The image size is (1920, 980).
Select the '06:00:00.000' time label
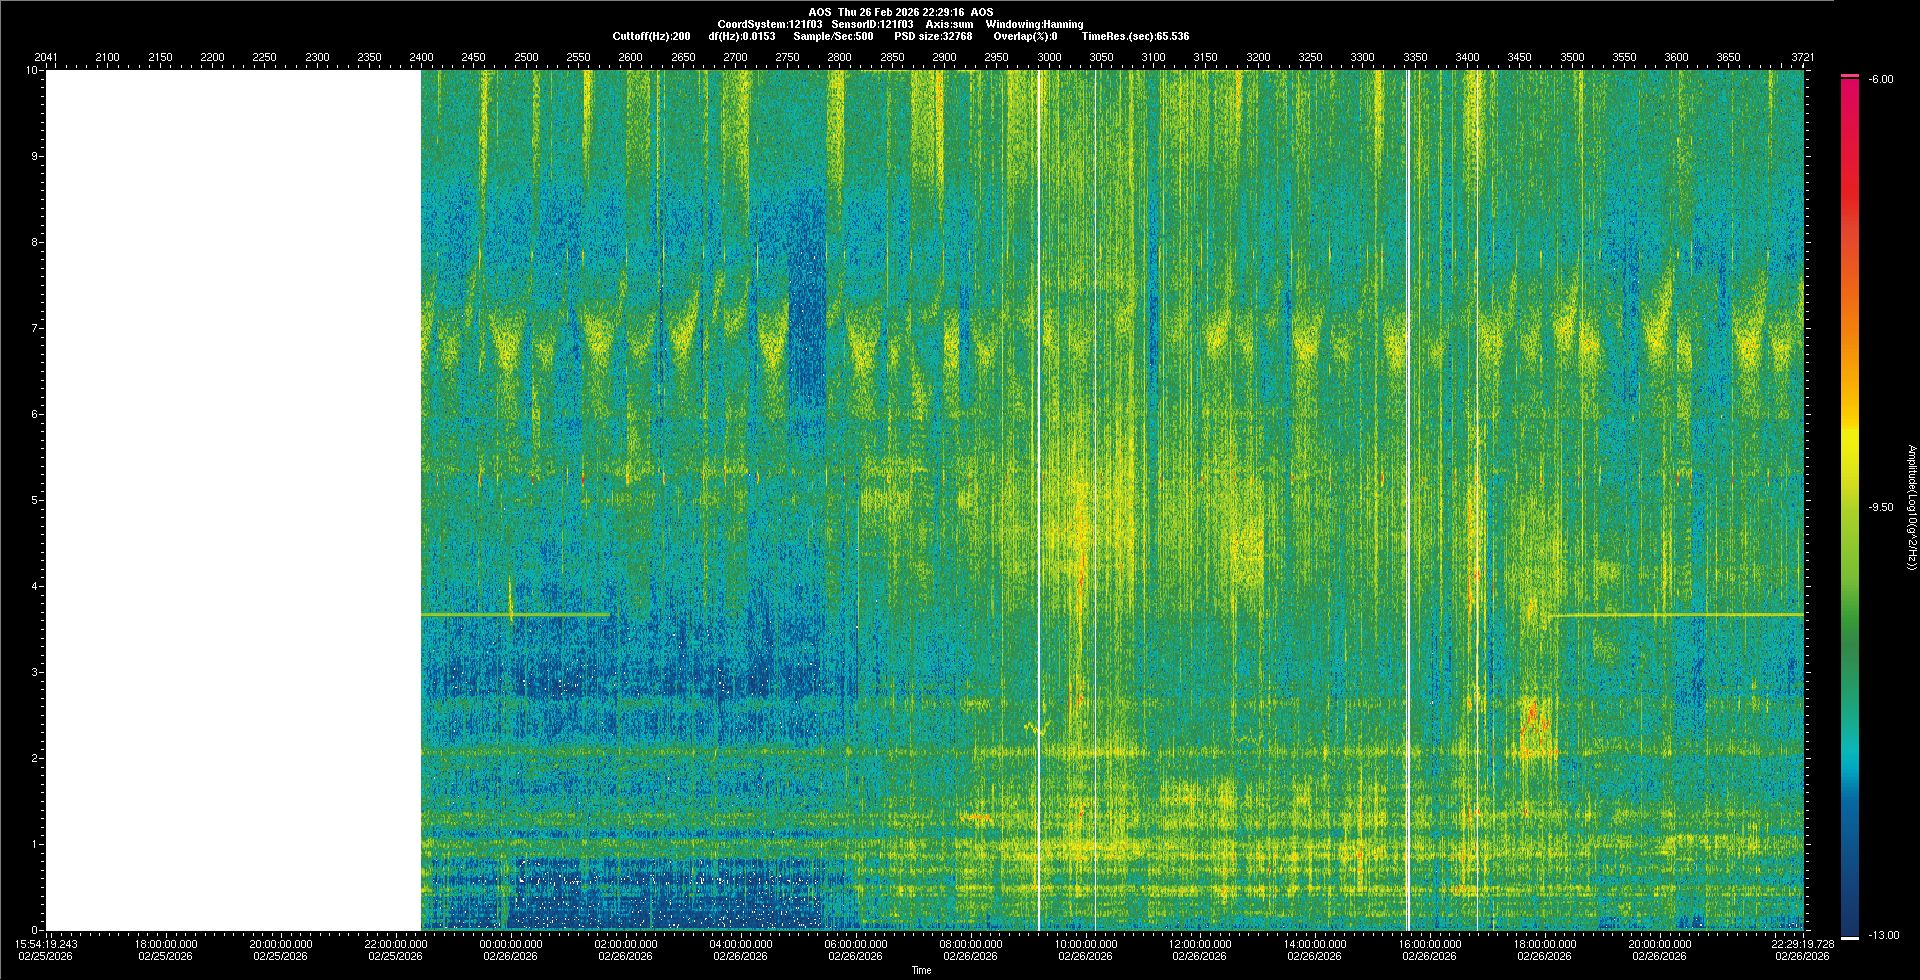856,944
